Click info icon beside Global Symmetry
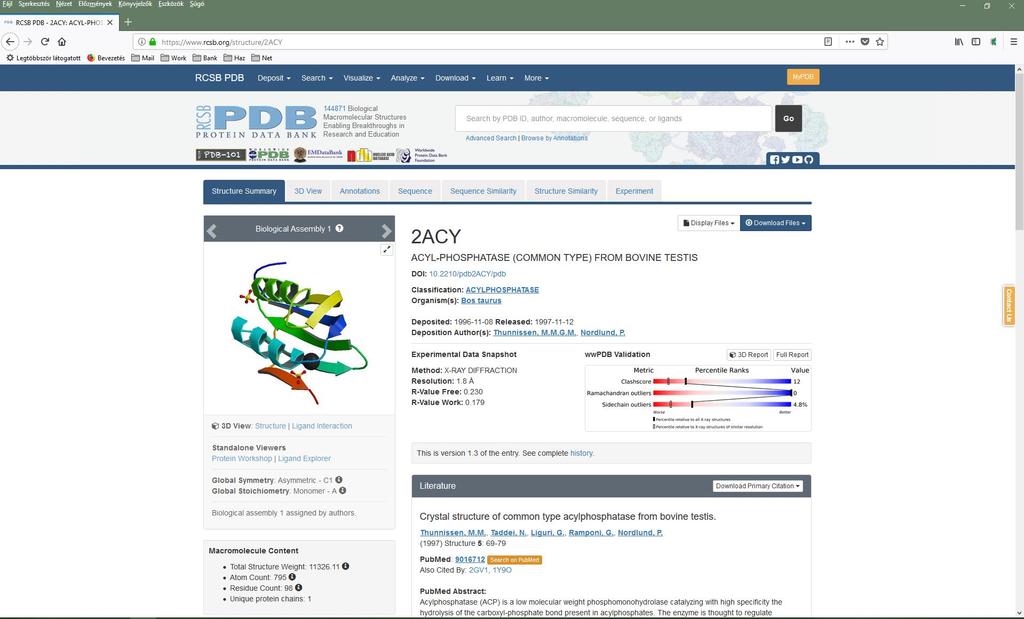1024x619 pixels. tap(339, 480)
